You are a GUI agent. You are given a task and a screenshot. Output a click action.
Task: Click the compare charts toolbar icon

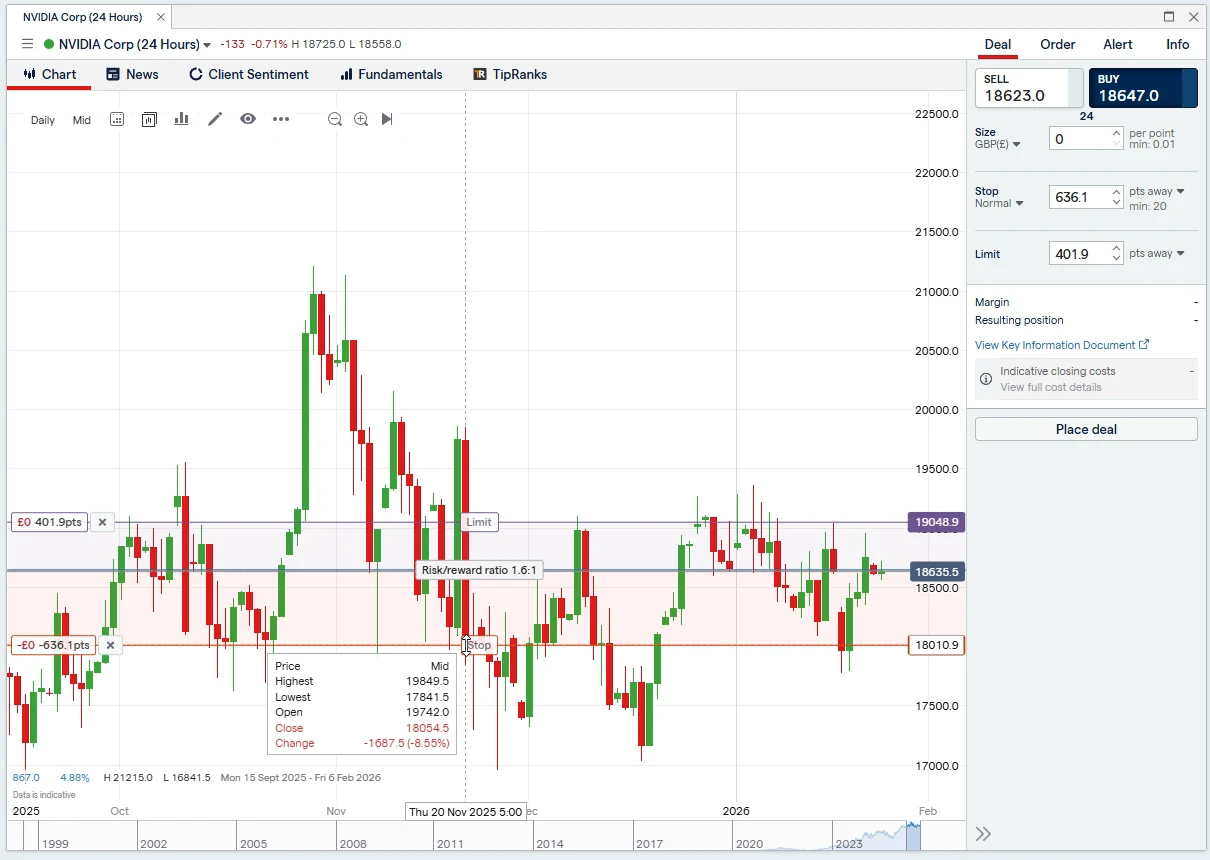click(x=149, y=119)
